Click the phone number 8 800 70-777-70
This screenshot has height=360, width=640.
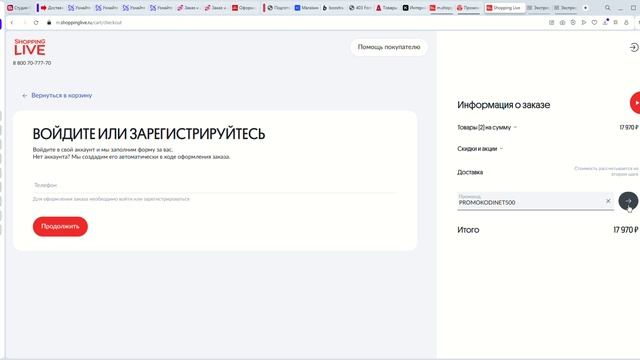32,63
